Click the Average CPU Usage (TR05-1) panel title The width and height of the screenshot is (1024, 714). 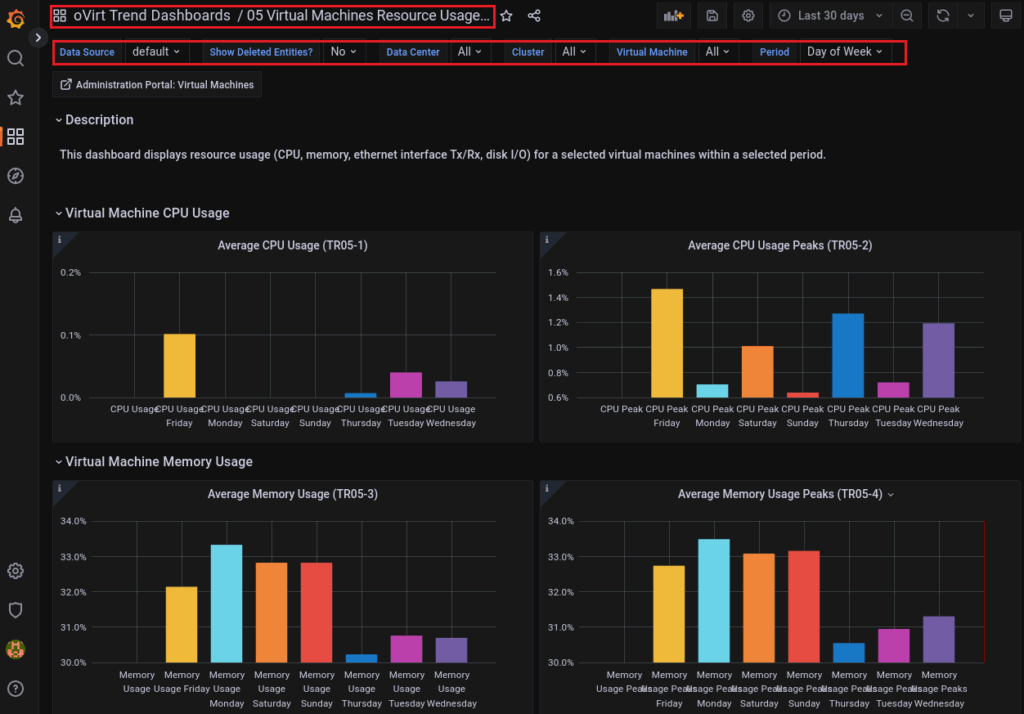tap(293, 246)
